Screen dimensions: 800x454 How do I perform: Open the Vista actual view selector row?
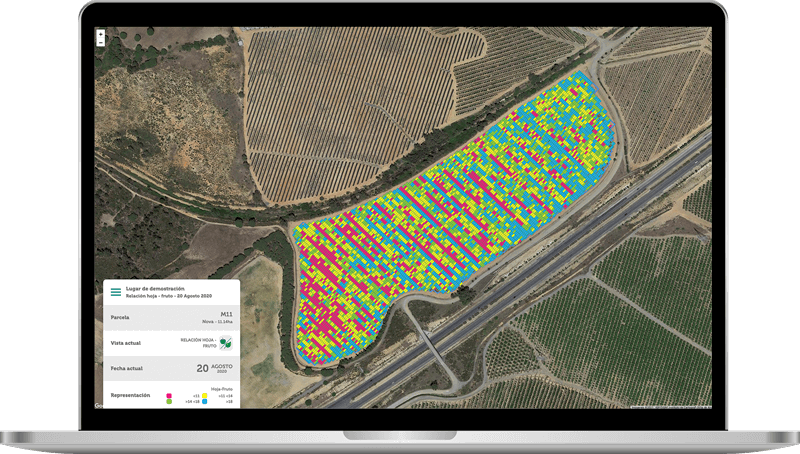(170, 343)
